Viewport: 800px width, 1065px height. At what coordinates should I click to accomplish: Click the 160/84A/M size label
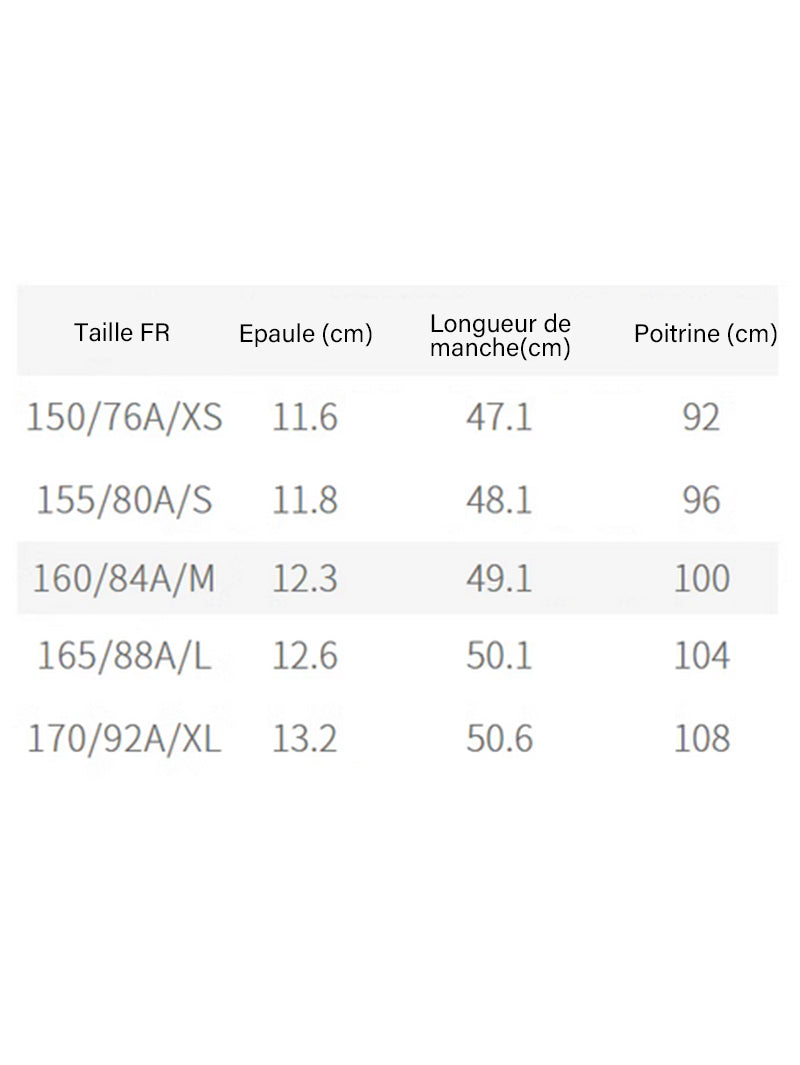click(x=124, y=579)
